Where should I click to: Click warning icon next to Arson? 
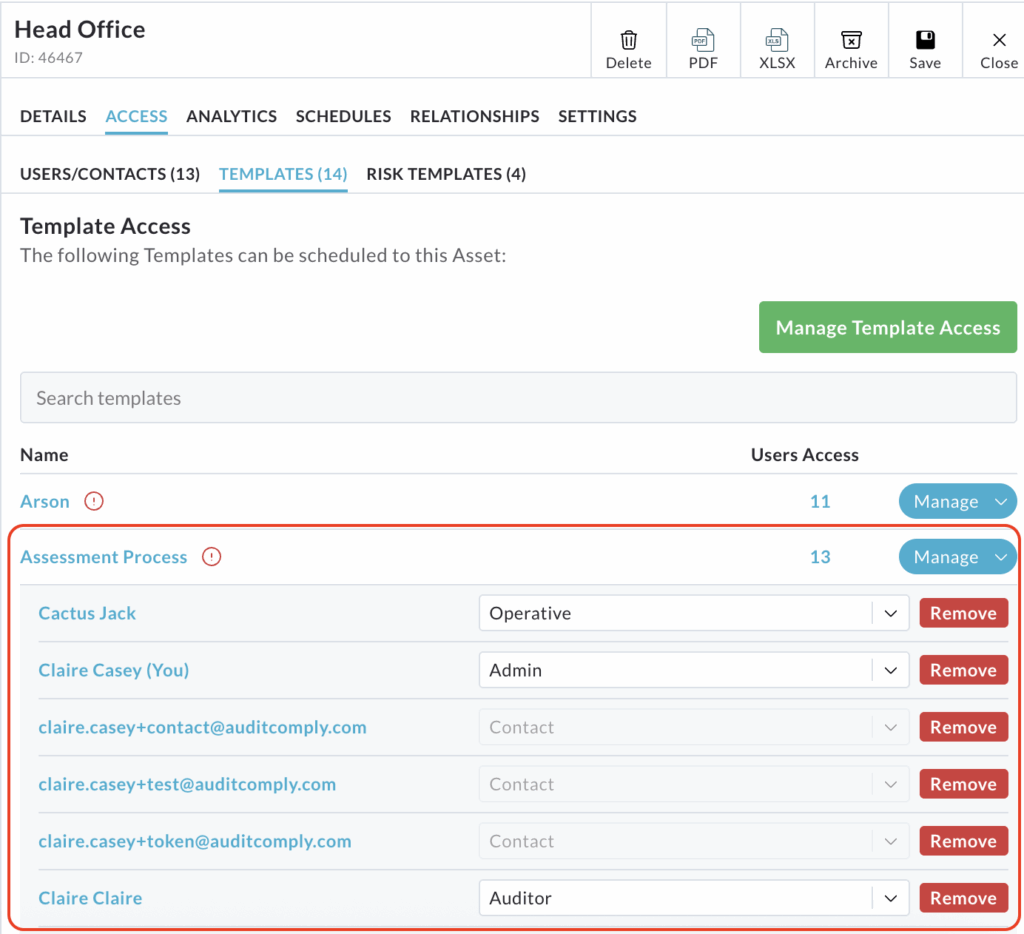click(94, 502)
